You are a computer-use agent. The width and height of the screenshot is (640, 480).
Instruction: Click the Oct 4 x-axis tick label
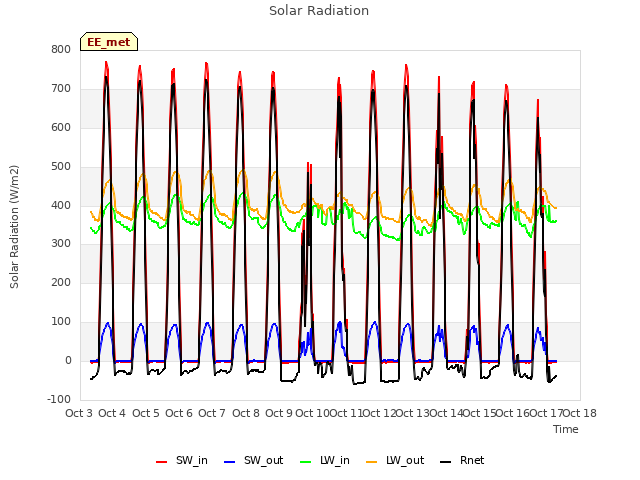pos(112,413)
